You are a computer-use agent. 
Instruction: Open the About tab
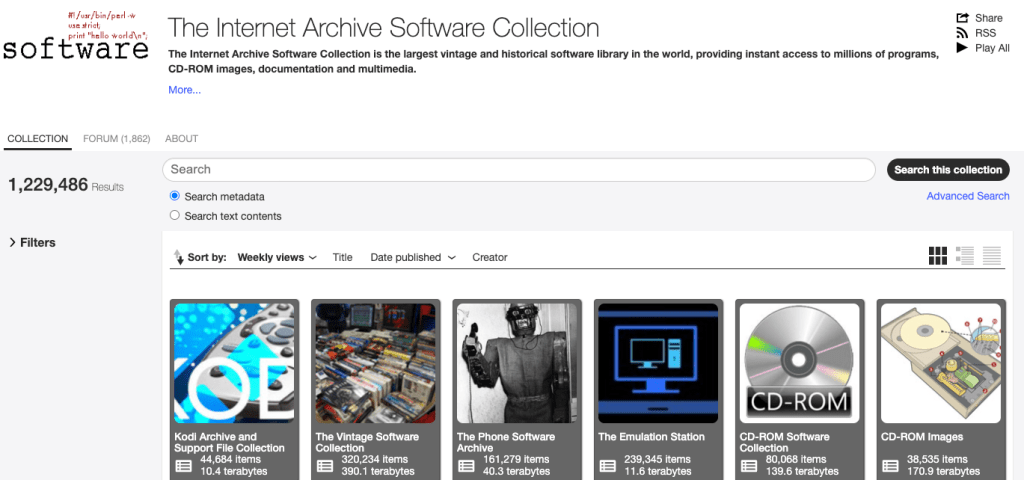pos(181,139)
